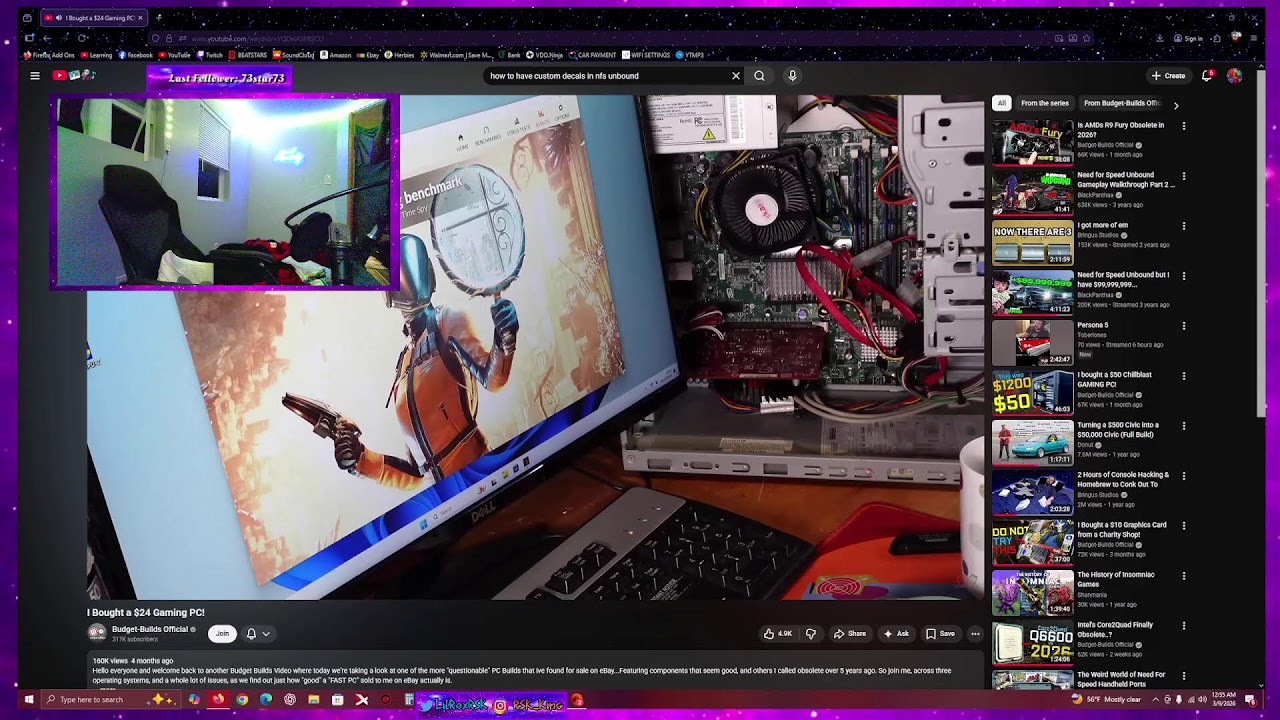Open options for 'Intels Core2Quad Finally Obsolete' video
This screenshot has width=1280, height=720.
(1184, 626)
